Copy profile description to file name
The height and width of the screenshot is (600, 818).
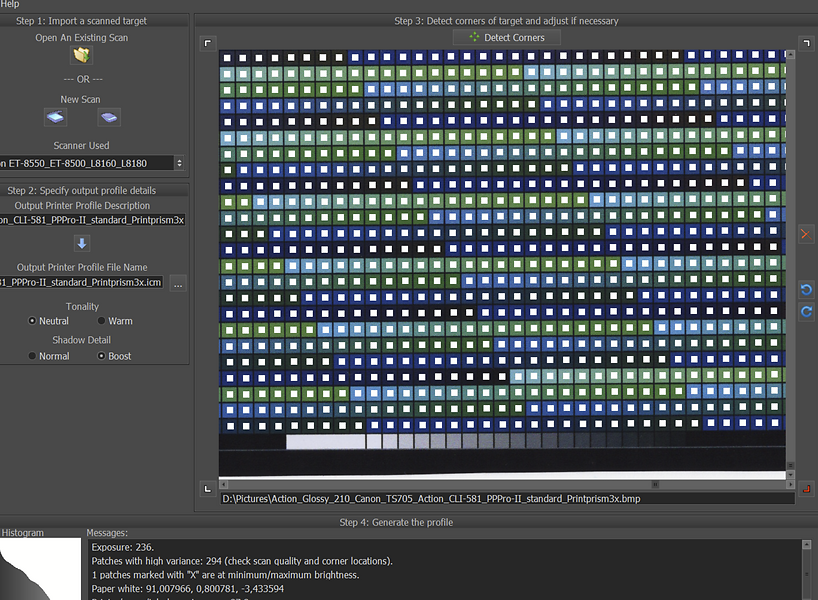[x=81, y=243]
